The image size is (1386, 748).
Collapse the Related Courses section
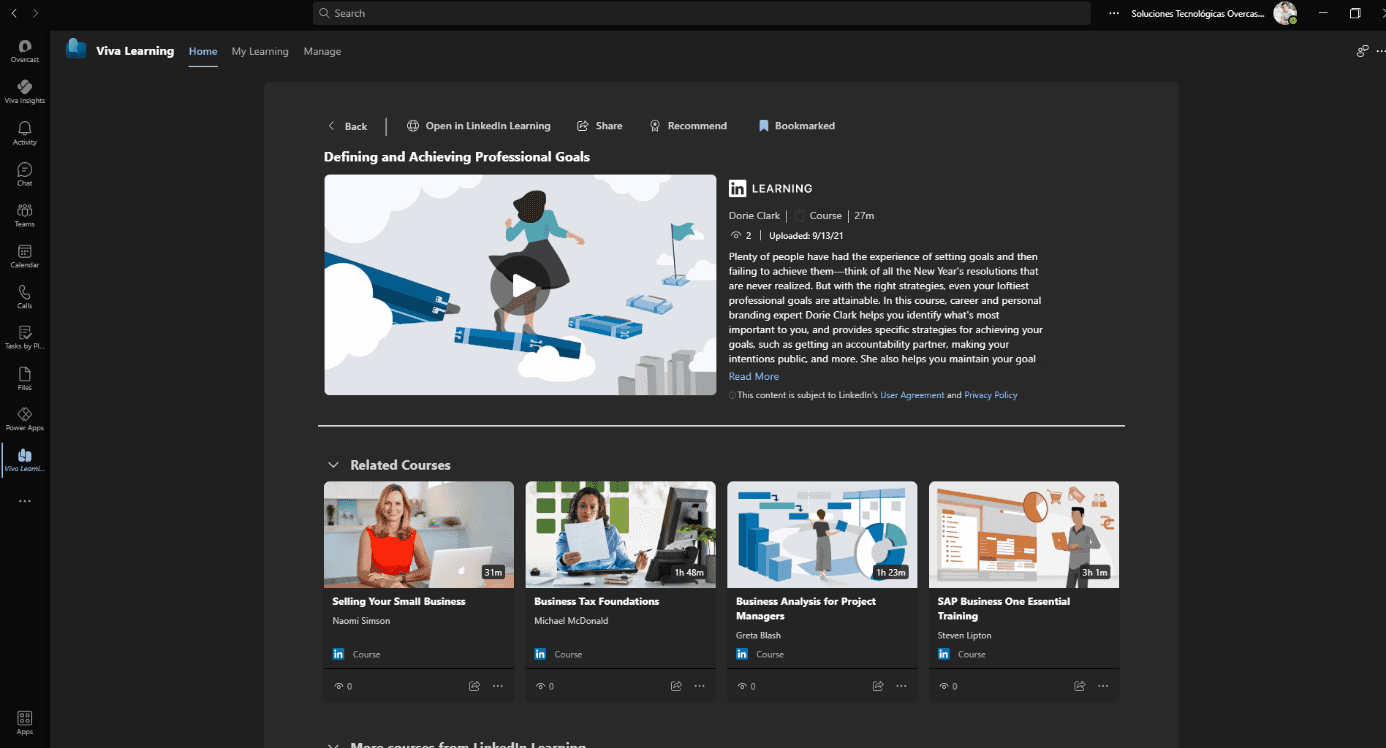(x=333, y=465)
